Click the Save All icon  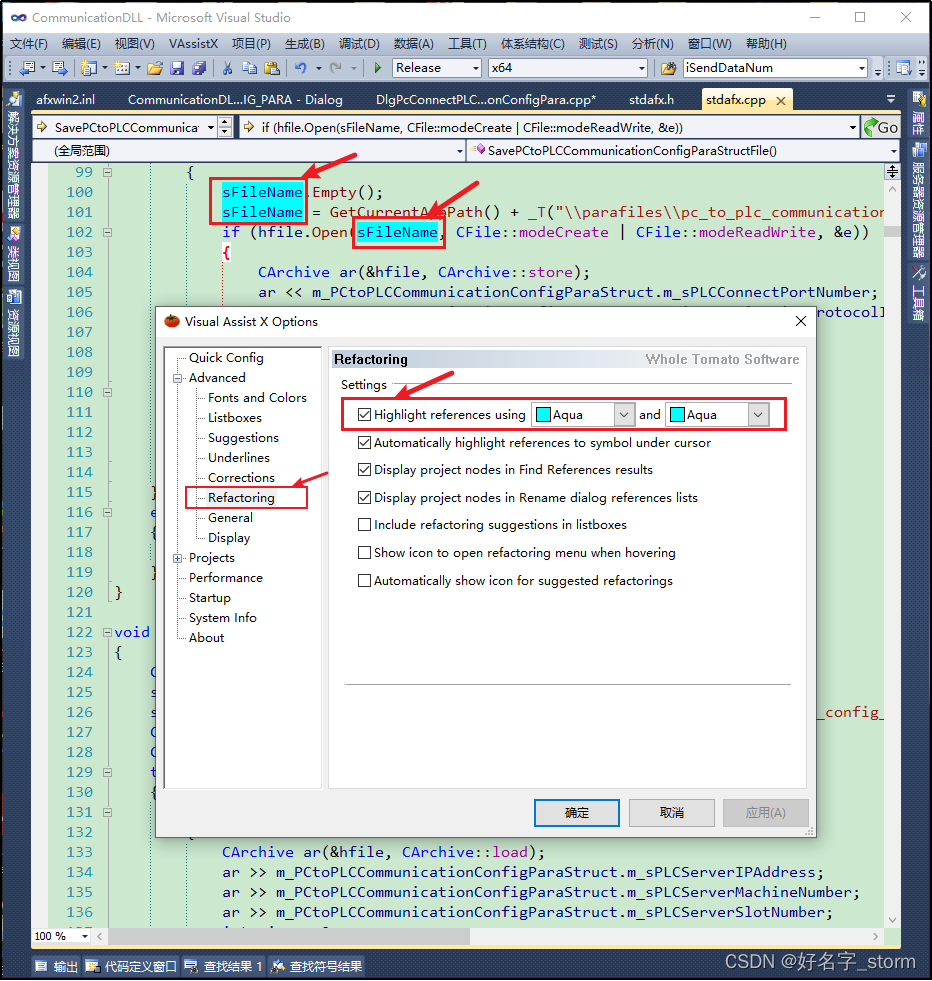click(199, 68)
